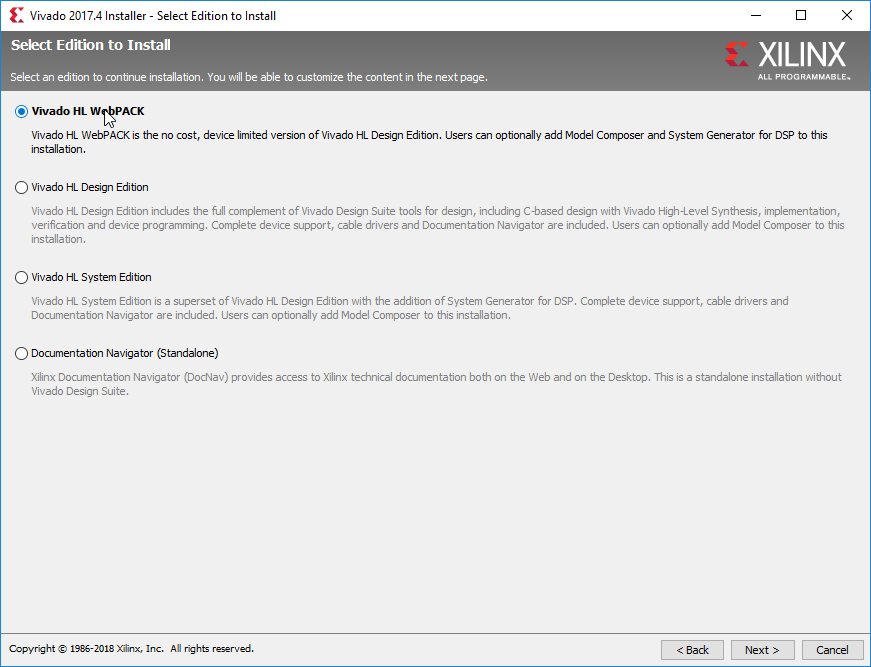Click the copyright notice text

(x=131, y=649)
